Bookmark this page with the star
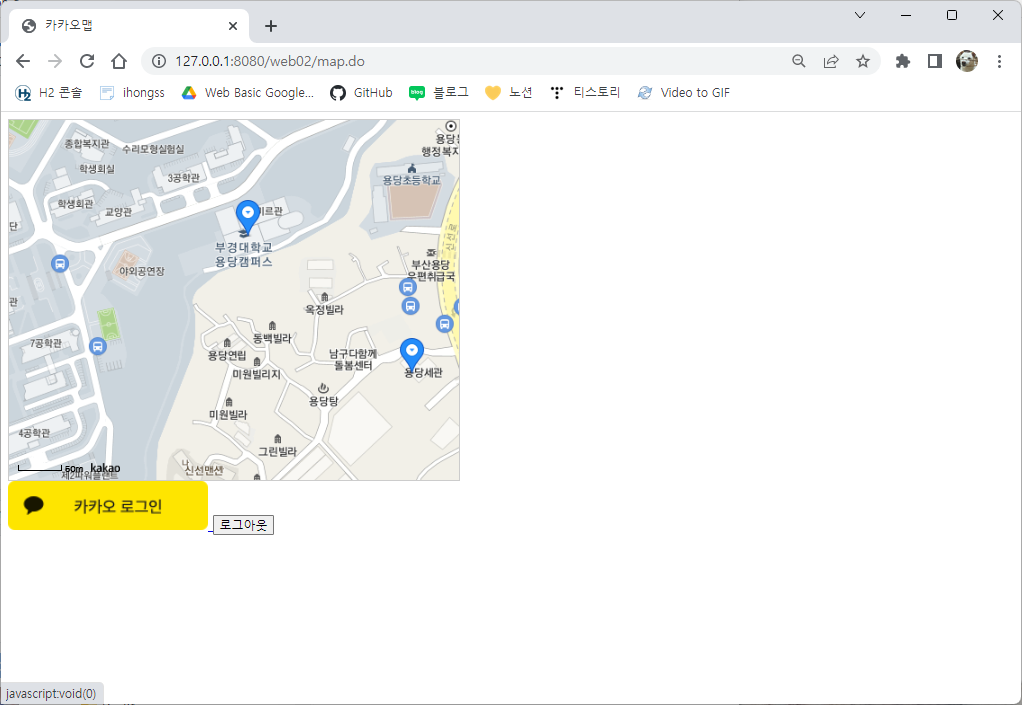Viewport: 1022px width, 705px height. (862, 61)
